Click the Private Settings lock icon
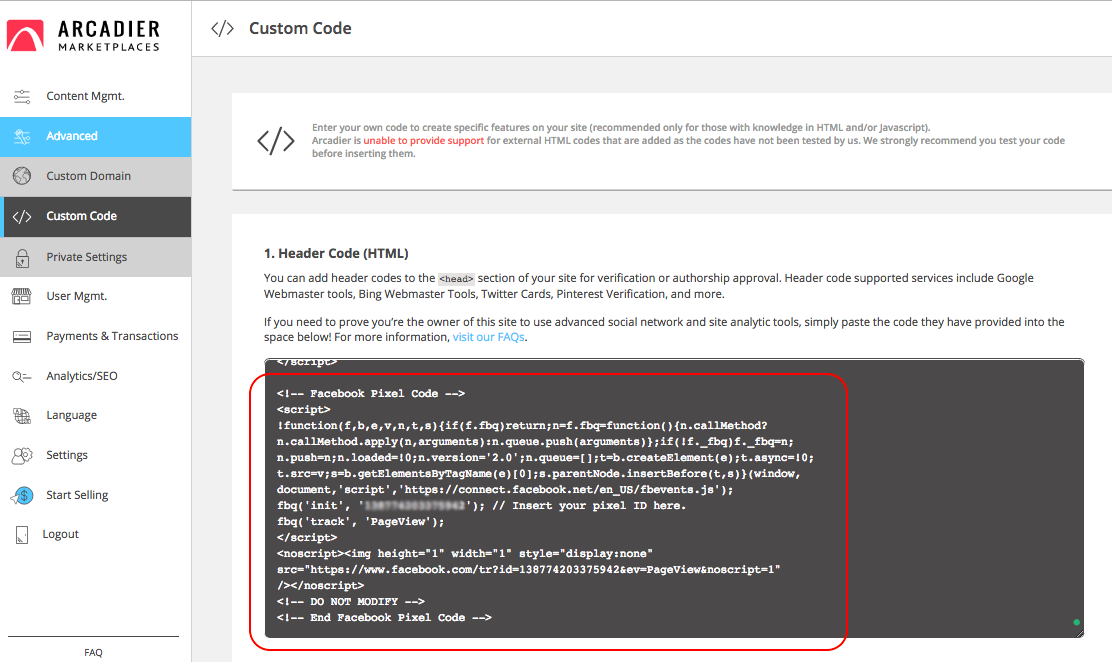Image resolution: width=1112 pixels, height=662 pixels. 22,258
